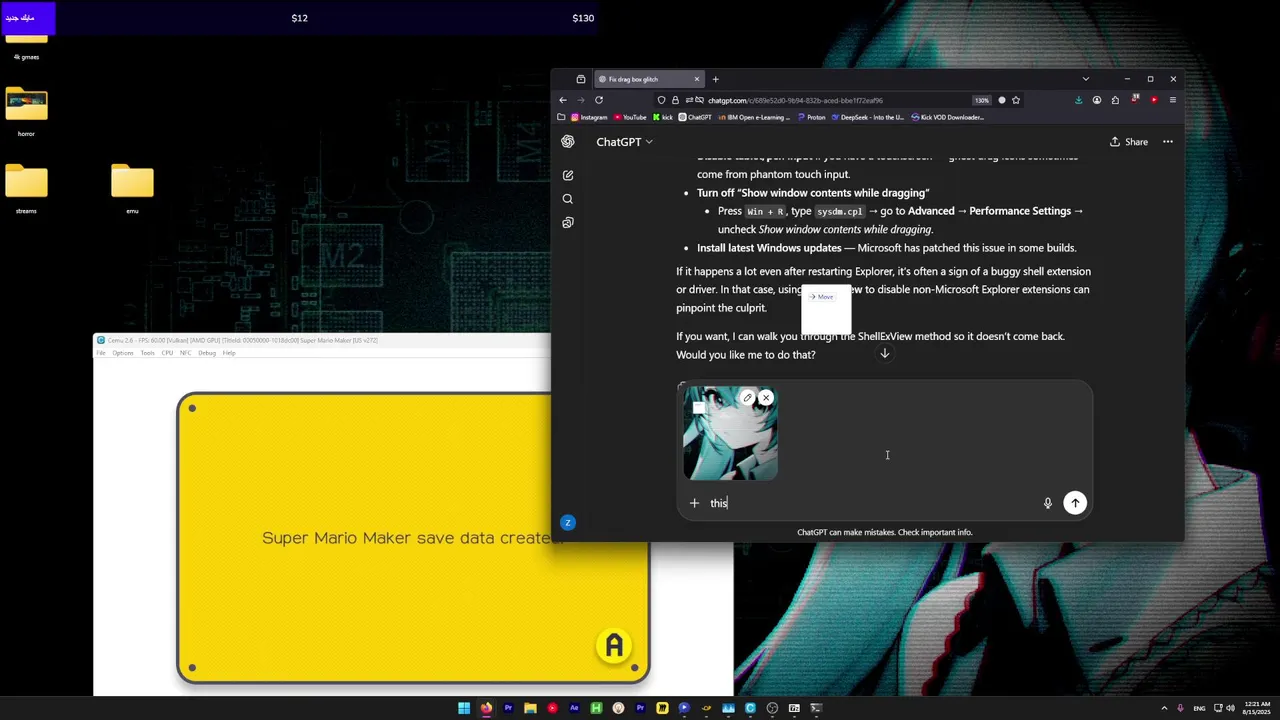
Task: Open the Firefox account icon
Action: click(x=1097, y=100)
